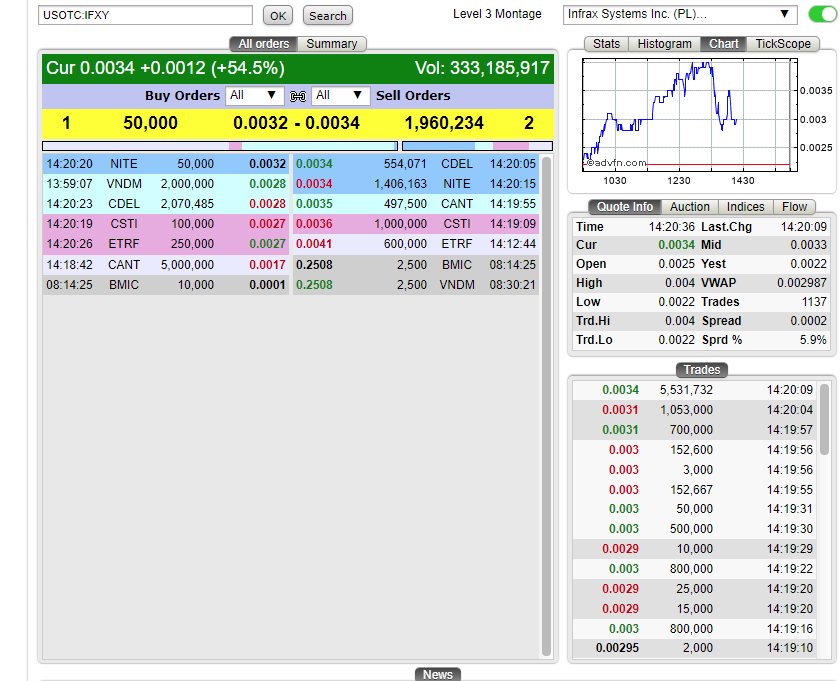The width and height of the screenshot is (840, 681).
Task: Click the Vol: 333,185,917 header text
Action: coord(482,68)
